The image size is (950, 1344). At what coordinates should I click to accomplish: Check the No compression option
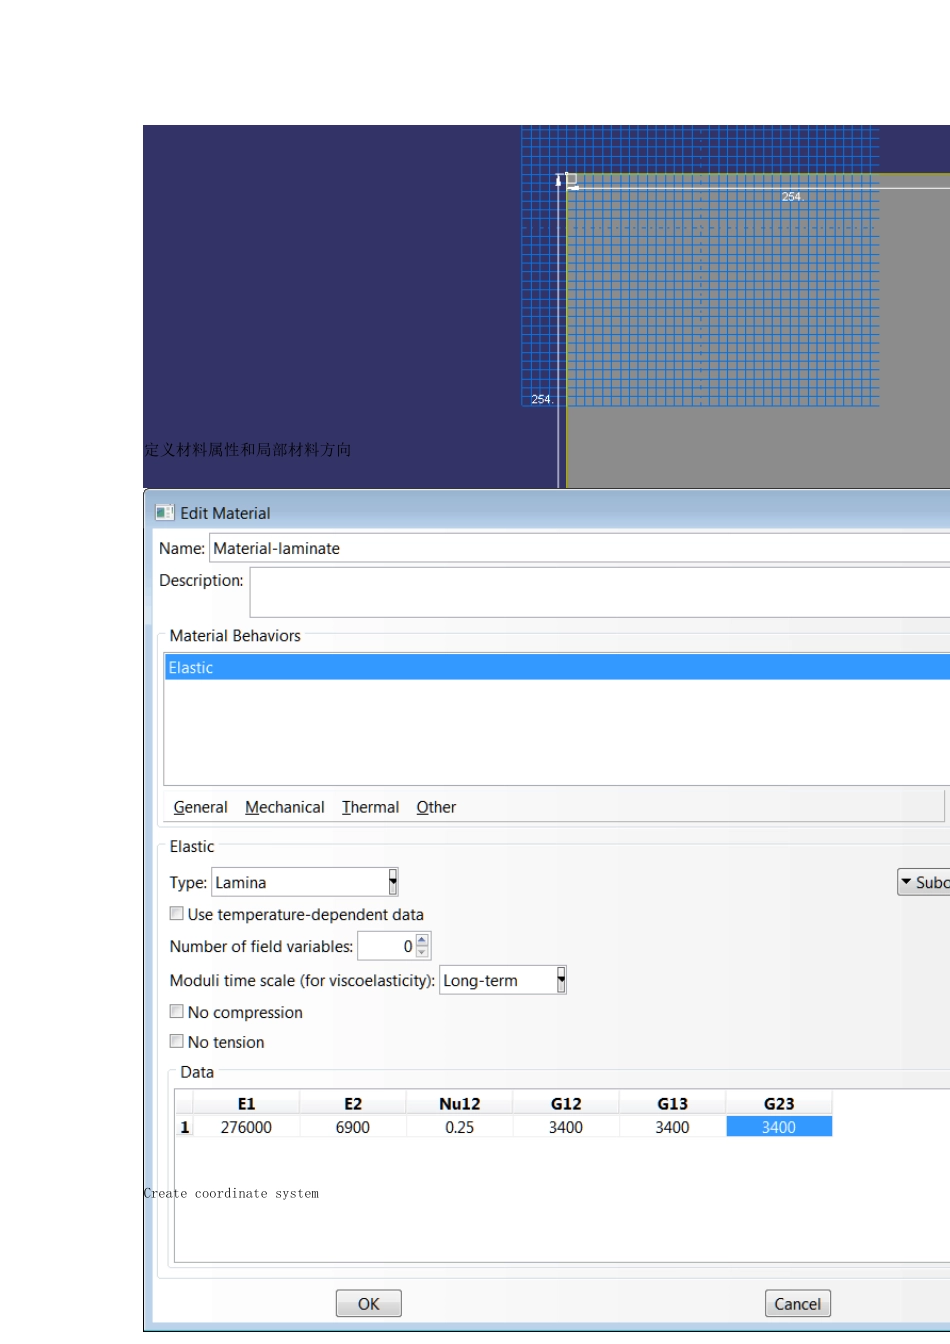click(x=177, y=1012)
